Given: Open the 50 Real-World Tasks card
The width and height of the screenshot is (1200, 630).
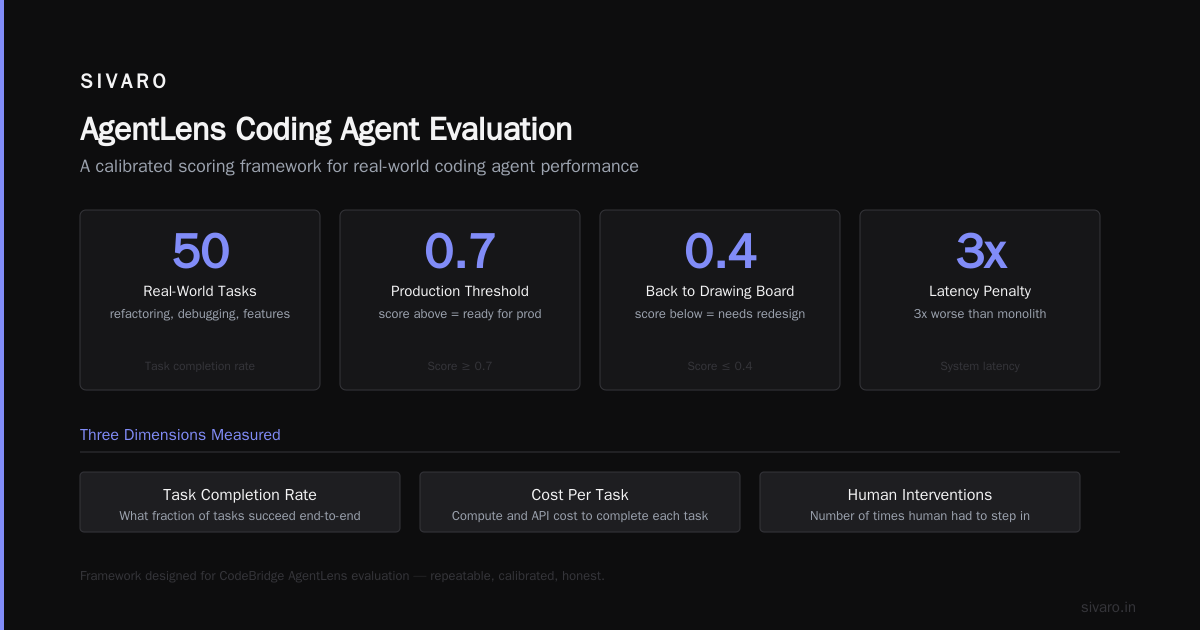Looking at the screenshot, I should 200,300.
